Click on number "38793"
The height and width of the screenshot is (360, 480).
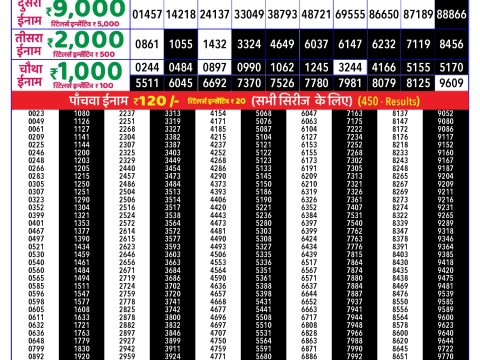282,14
